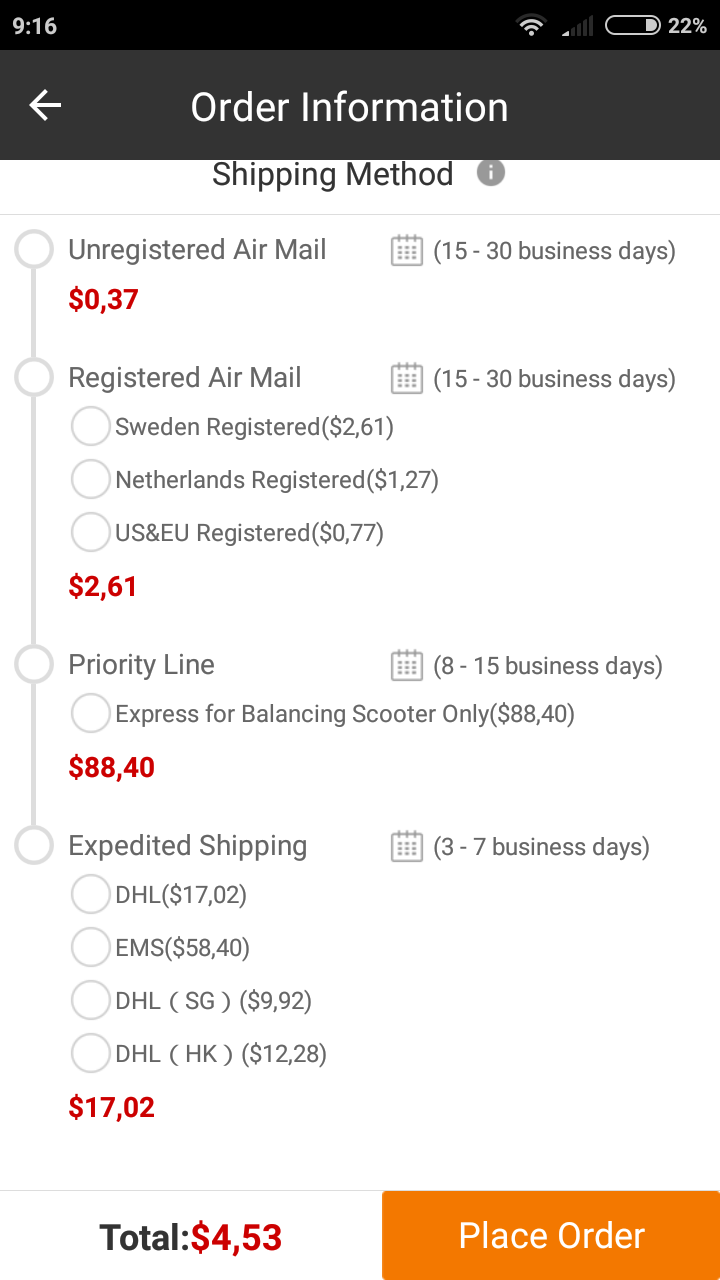Choose DHL ($17,02) shipping
Image resolution: width=720 pixels, height=1280 pixels.
[x=91, y=894]
